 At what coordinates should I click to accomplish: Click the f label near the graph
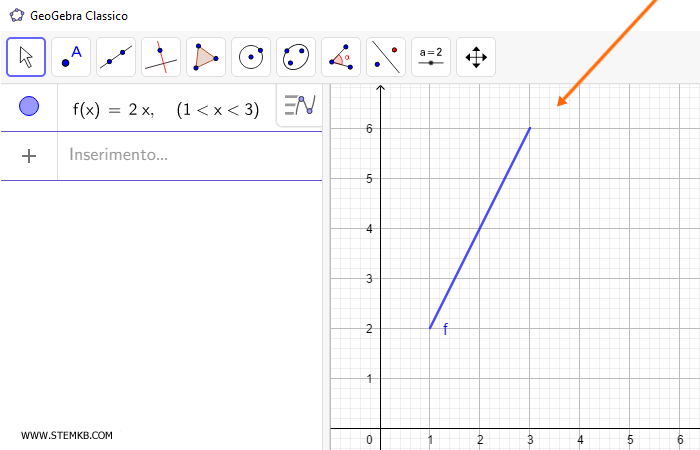[445, 329]
